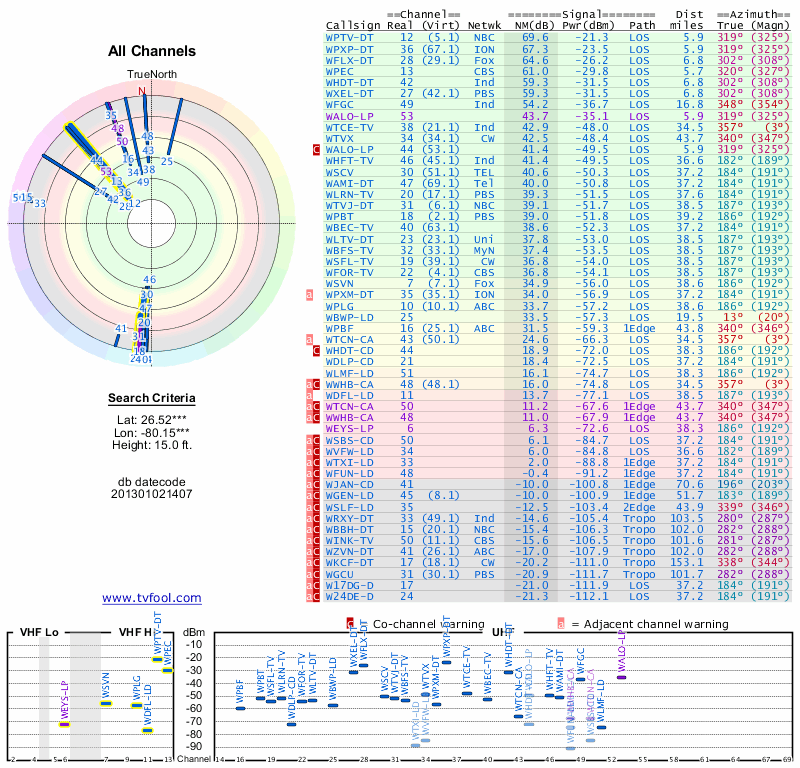Select the W17DG-D callsign
The image size is (800, 768).
[349, 585]
